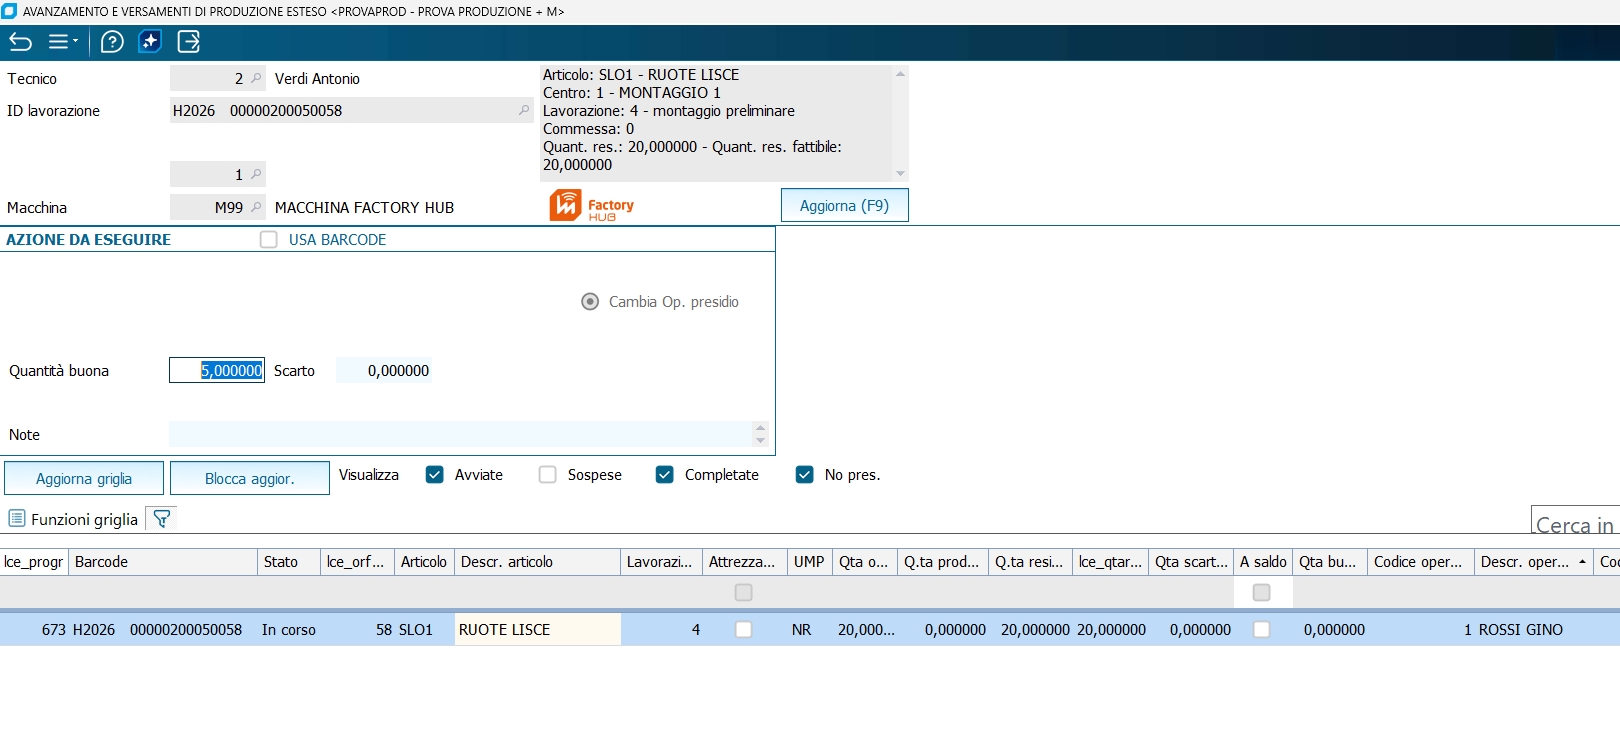Image resolution: width=1620 pixels, height=737 pixels.
Task: Enable the USA BARCODE checkbox
Action: (x=268, y=240)
